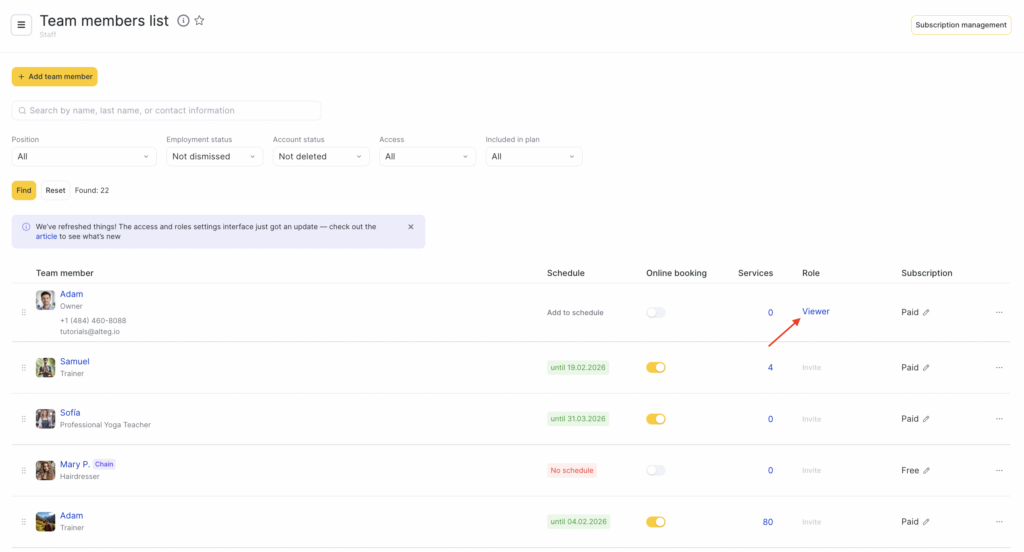Image resolution: width=1024 pixels, height=552 pixels.
Task: Turn off Sofia's online booking toggle
Action: tap(656, 419)
